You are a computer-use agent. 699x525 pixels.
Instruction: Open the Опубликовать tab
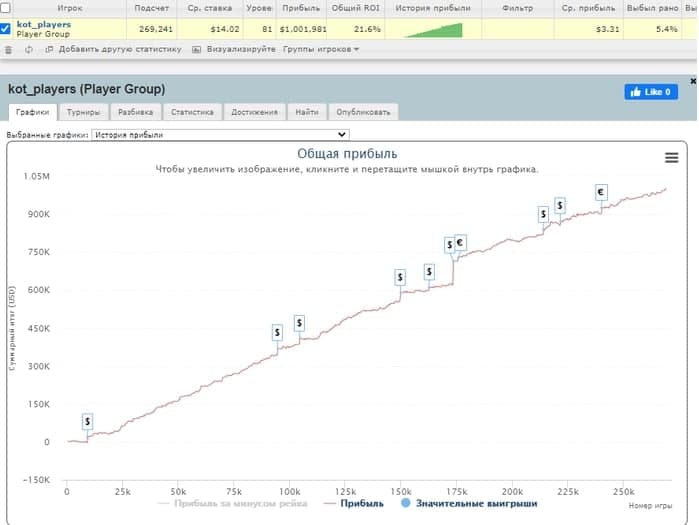click(363, 112)
